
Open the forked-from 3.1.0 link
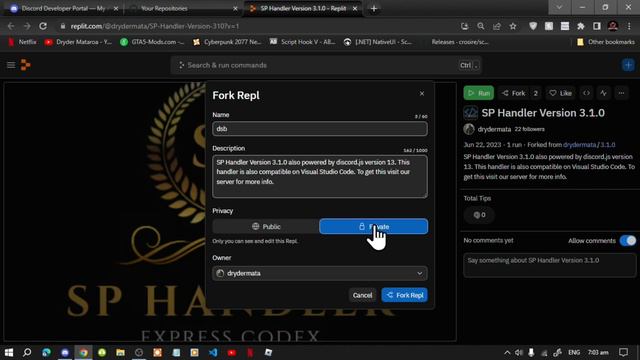click(x=608, y=144)
